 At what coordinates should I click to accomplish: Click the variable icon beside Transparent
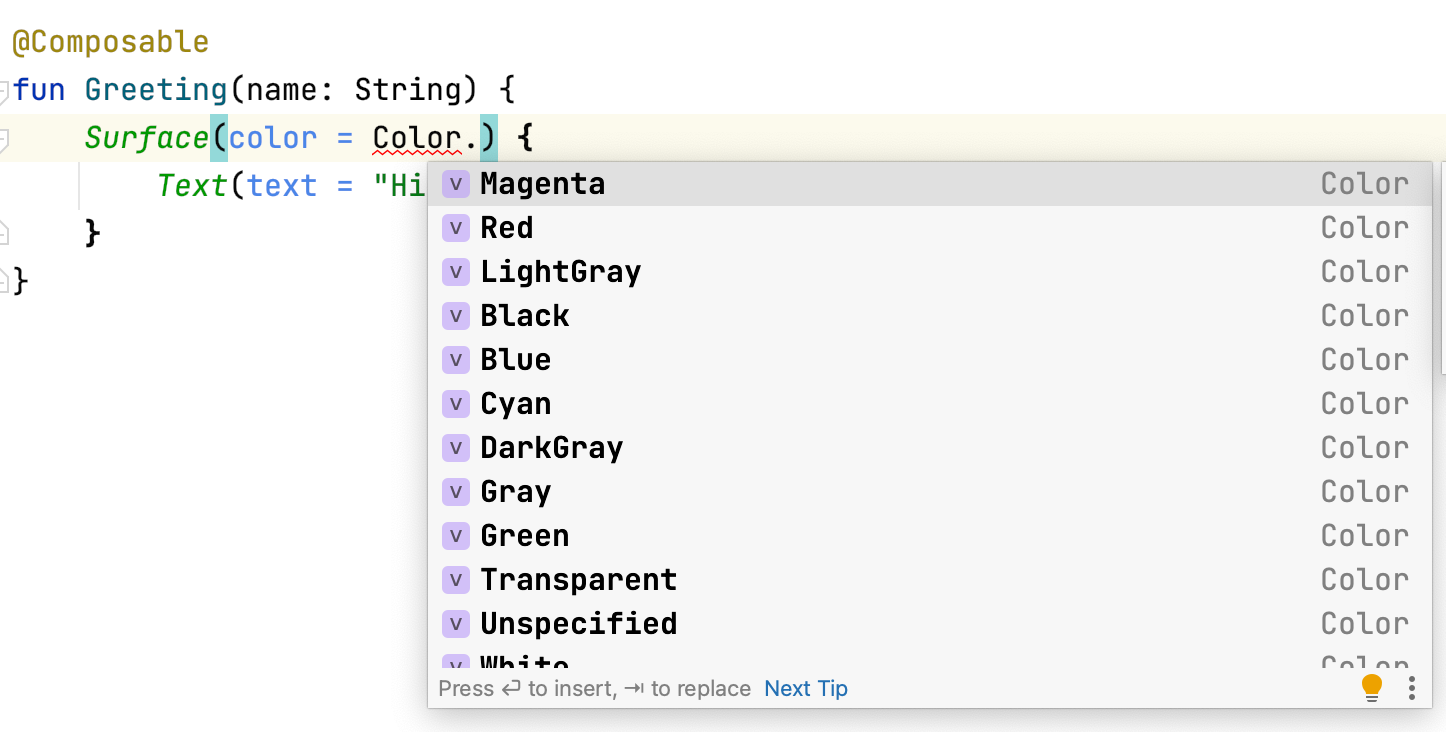coord(455,580)
